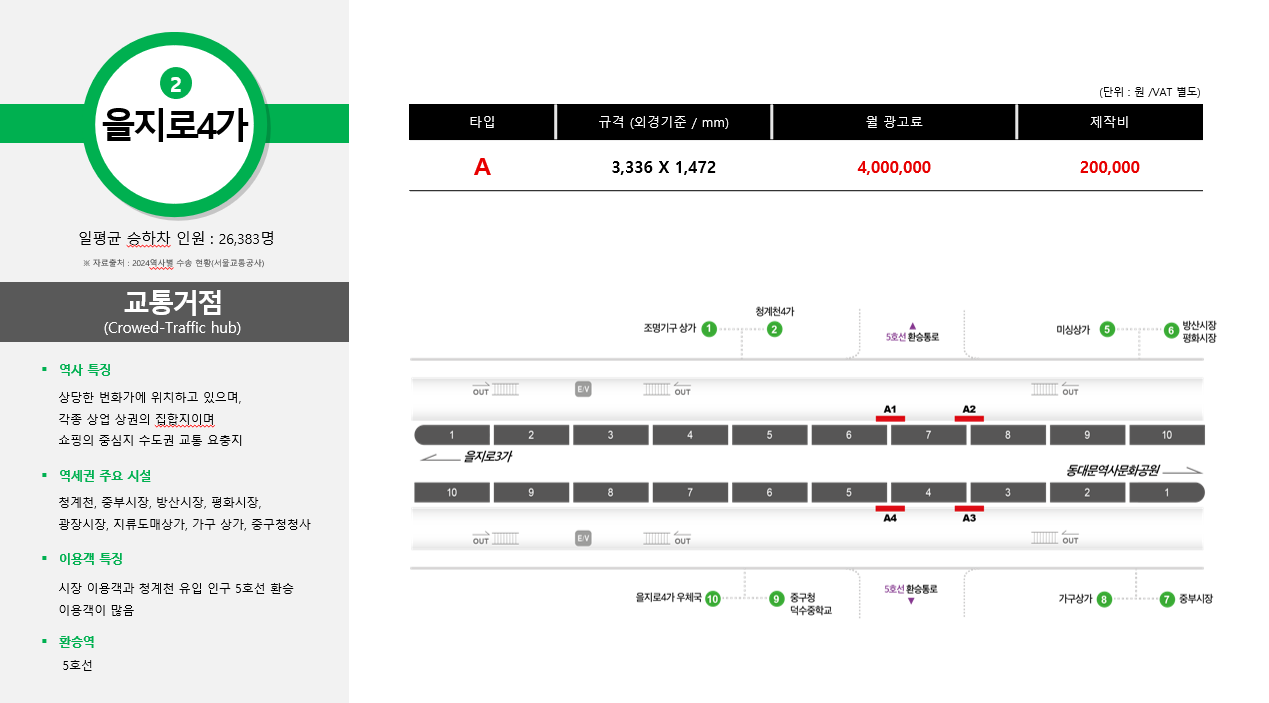
Task: Click the 월 광고료 table header
Action: 894,122
